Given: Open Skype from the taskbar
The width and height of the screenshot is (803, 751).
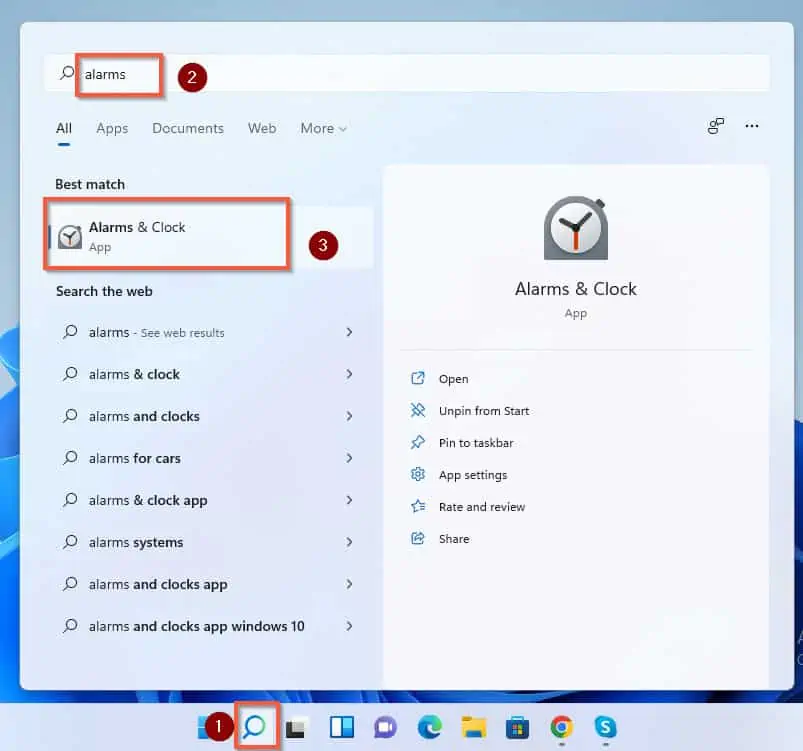Looking at the screenshot, I should click(605, 727).
